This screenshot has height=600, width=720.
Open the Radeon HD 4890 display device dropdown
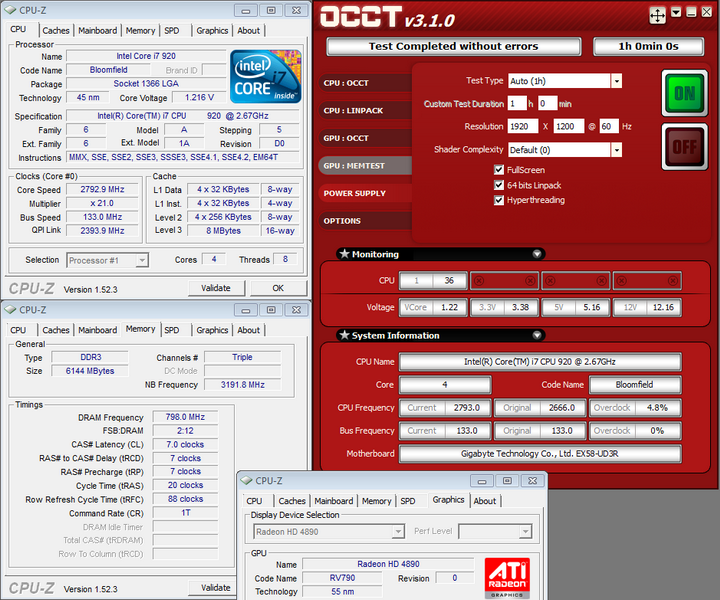398,532
